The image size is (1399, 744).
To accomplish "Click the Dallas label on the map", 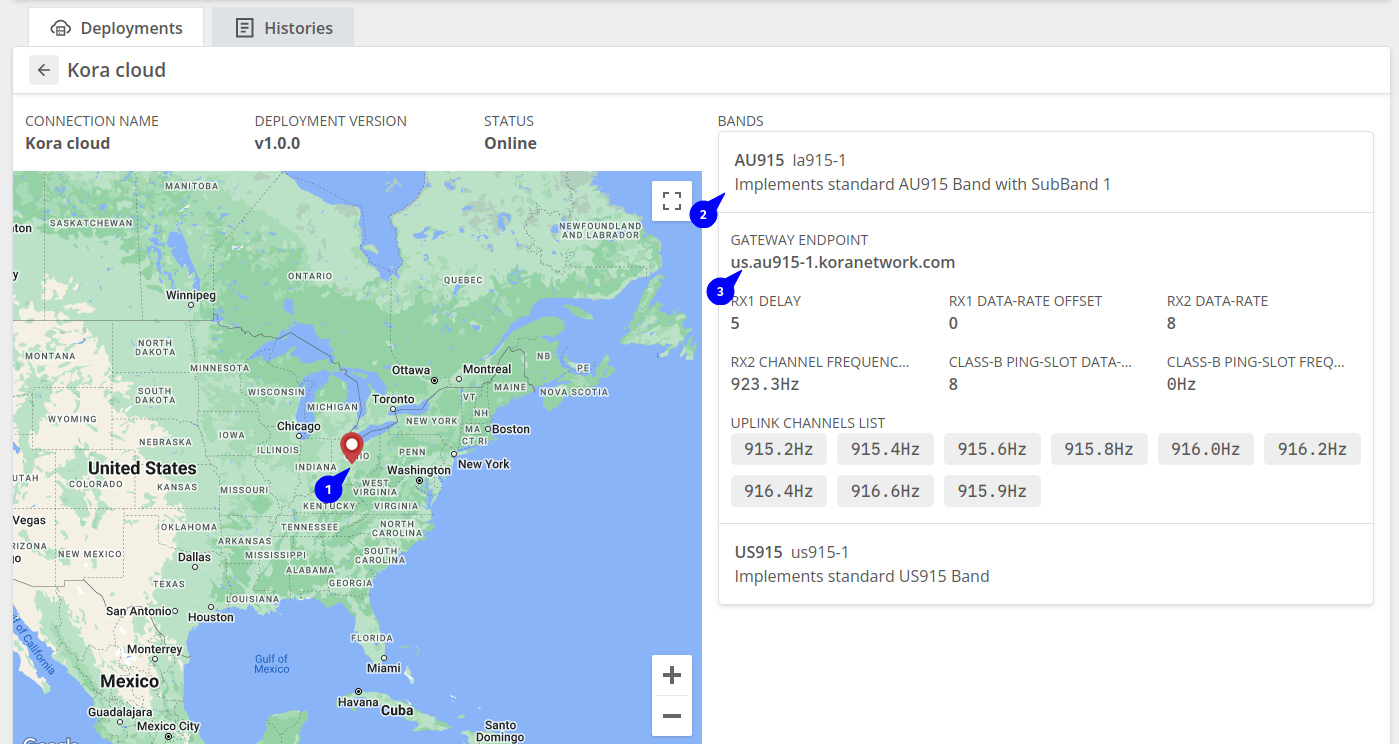I will (x=194, y=558).
